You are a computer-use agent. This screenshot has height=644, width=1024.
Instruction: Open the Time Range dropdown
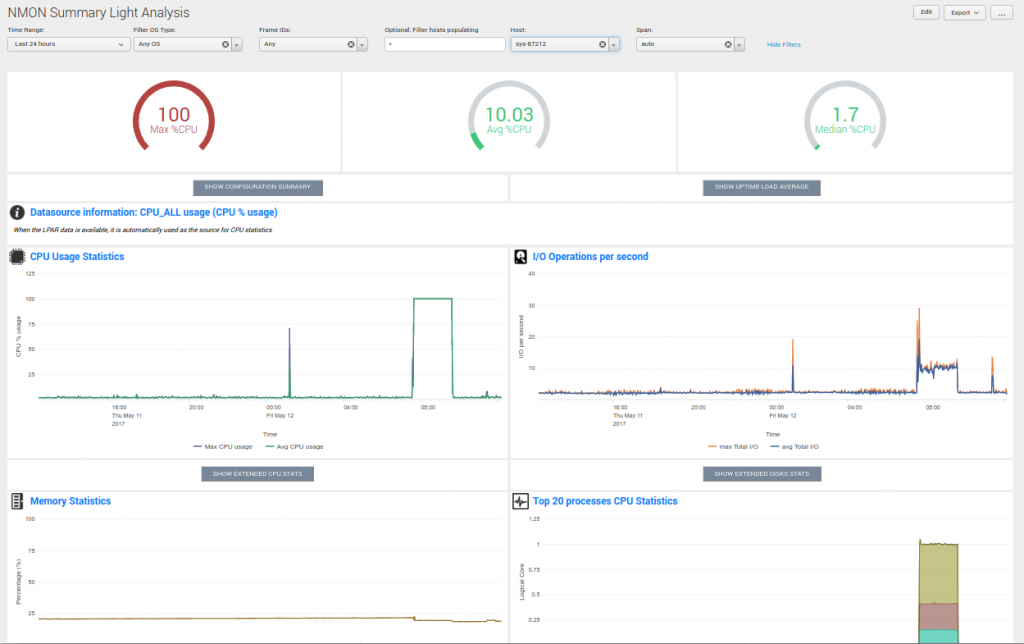[x=67, y=44]
